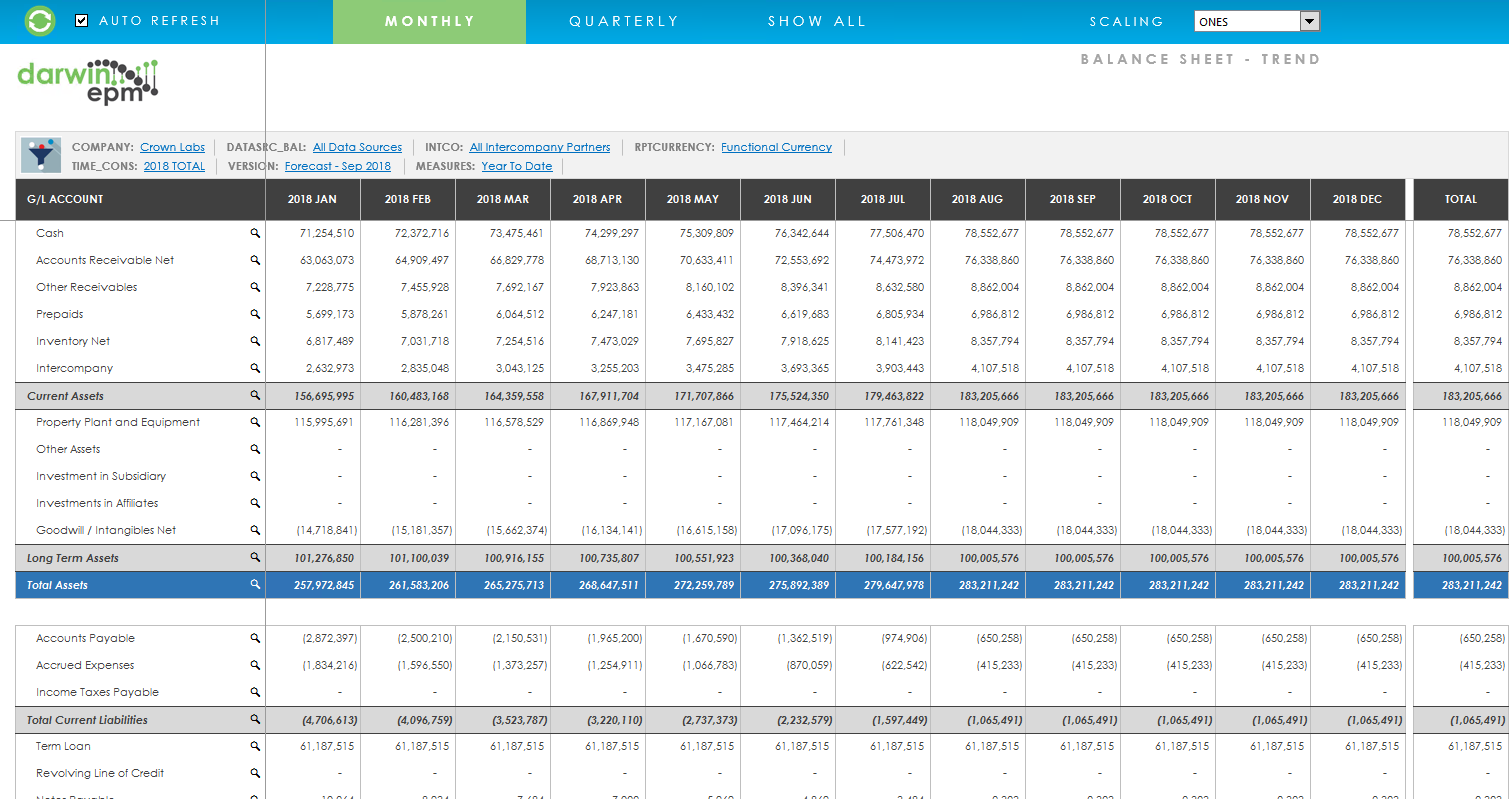1509x799 pixels.
Task: Drill into Long Term Assets magnifier
Action: coord(255,558)
